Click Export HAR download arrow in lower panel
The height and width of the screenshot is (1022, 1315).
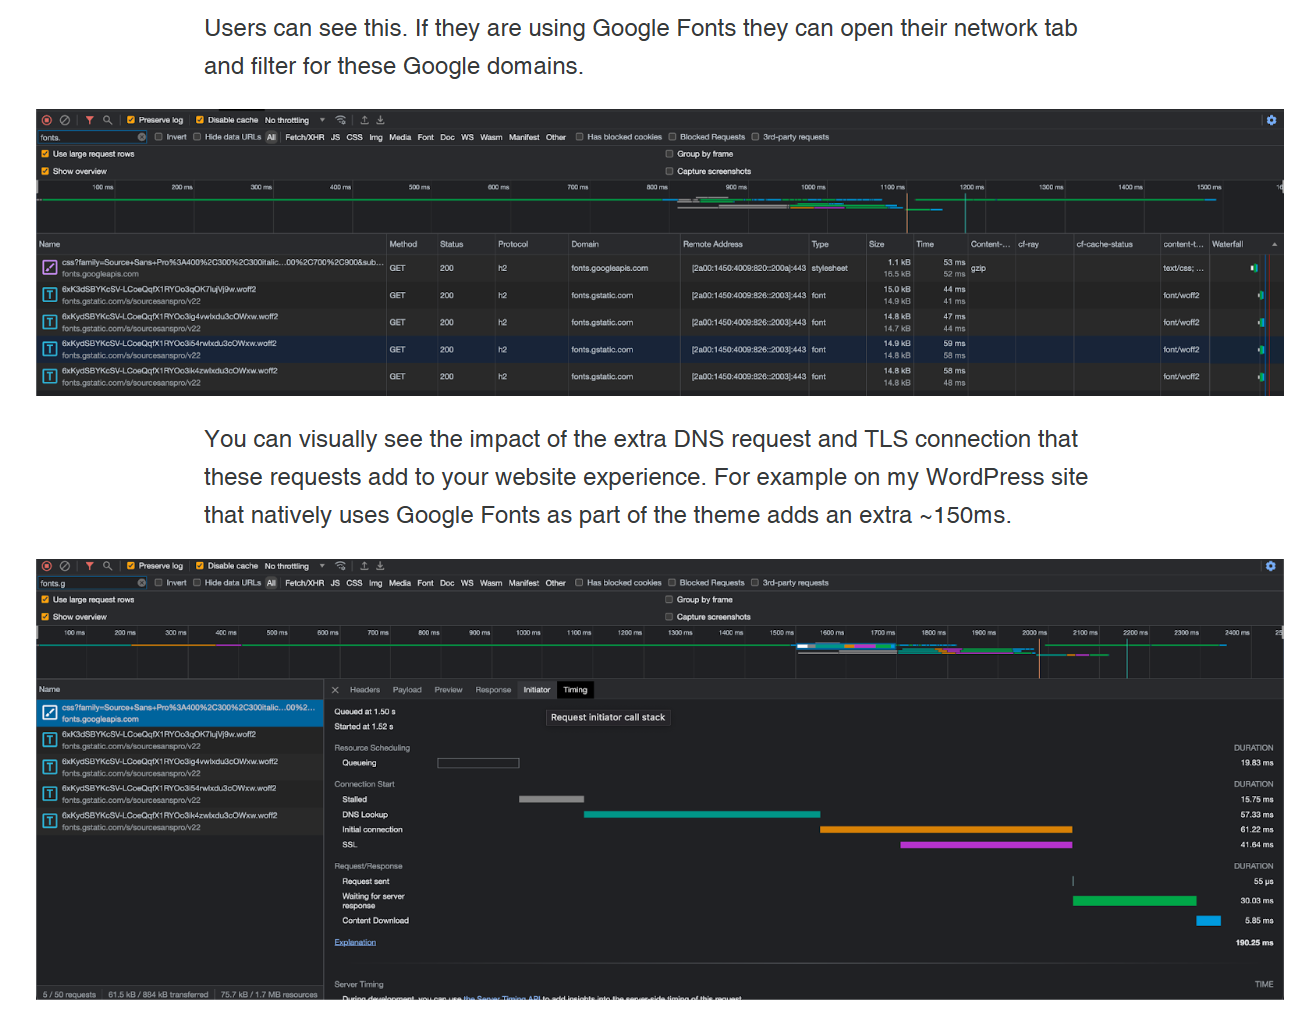coord(381,566)
